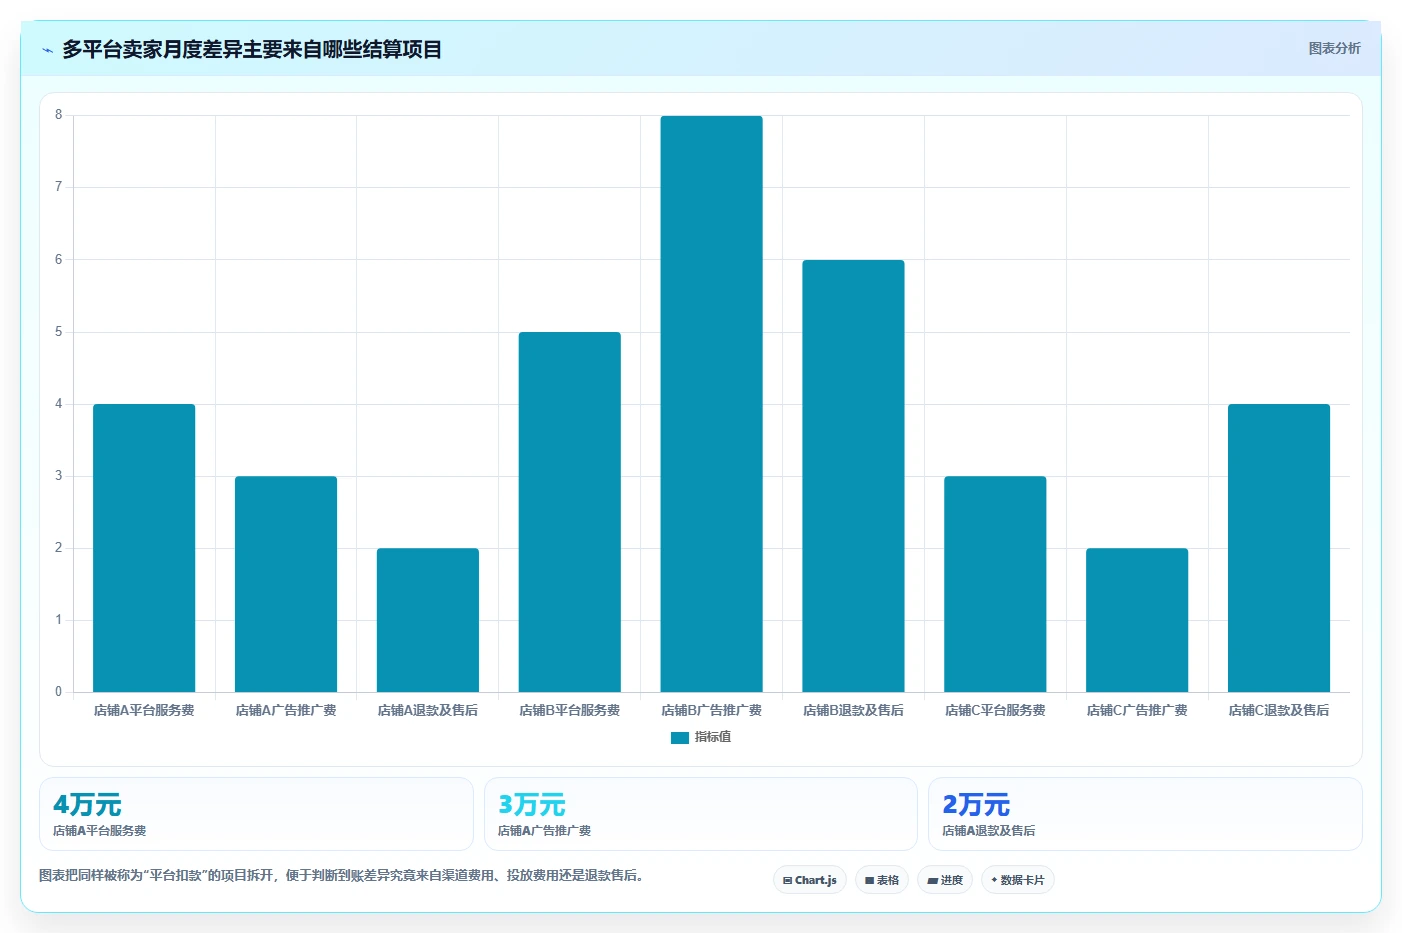Viewport: 1402px width, 933px height.
Task: Click the 店铺B广告推广费 x-axis label
Action: pos(712,710)
